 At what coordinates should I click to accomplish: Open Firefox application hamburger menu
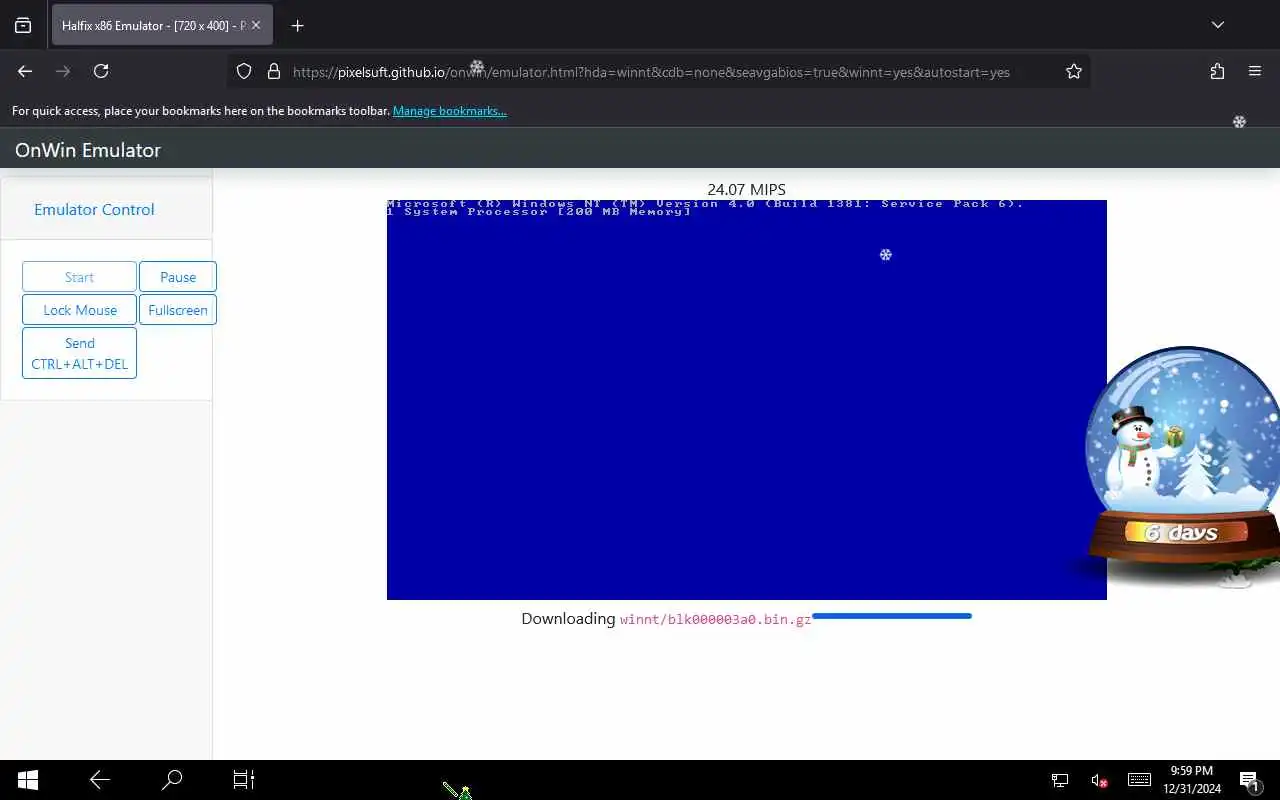pos(1255,71)
